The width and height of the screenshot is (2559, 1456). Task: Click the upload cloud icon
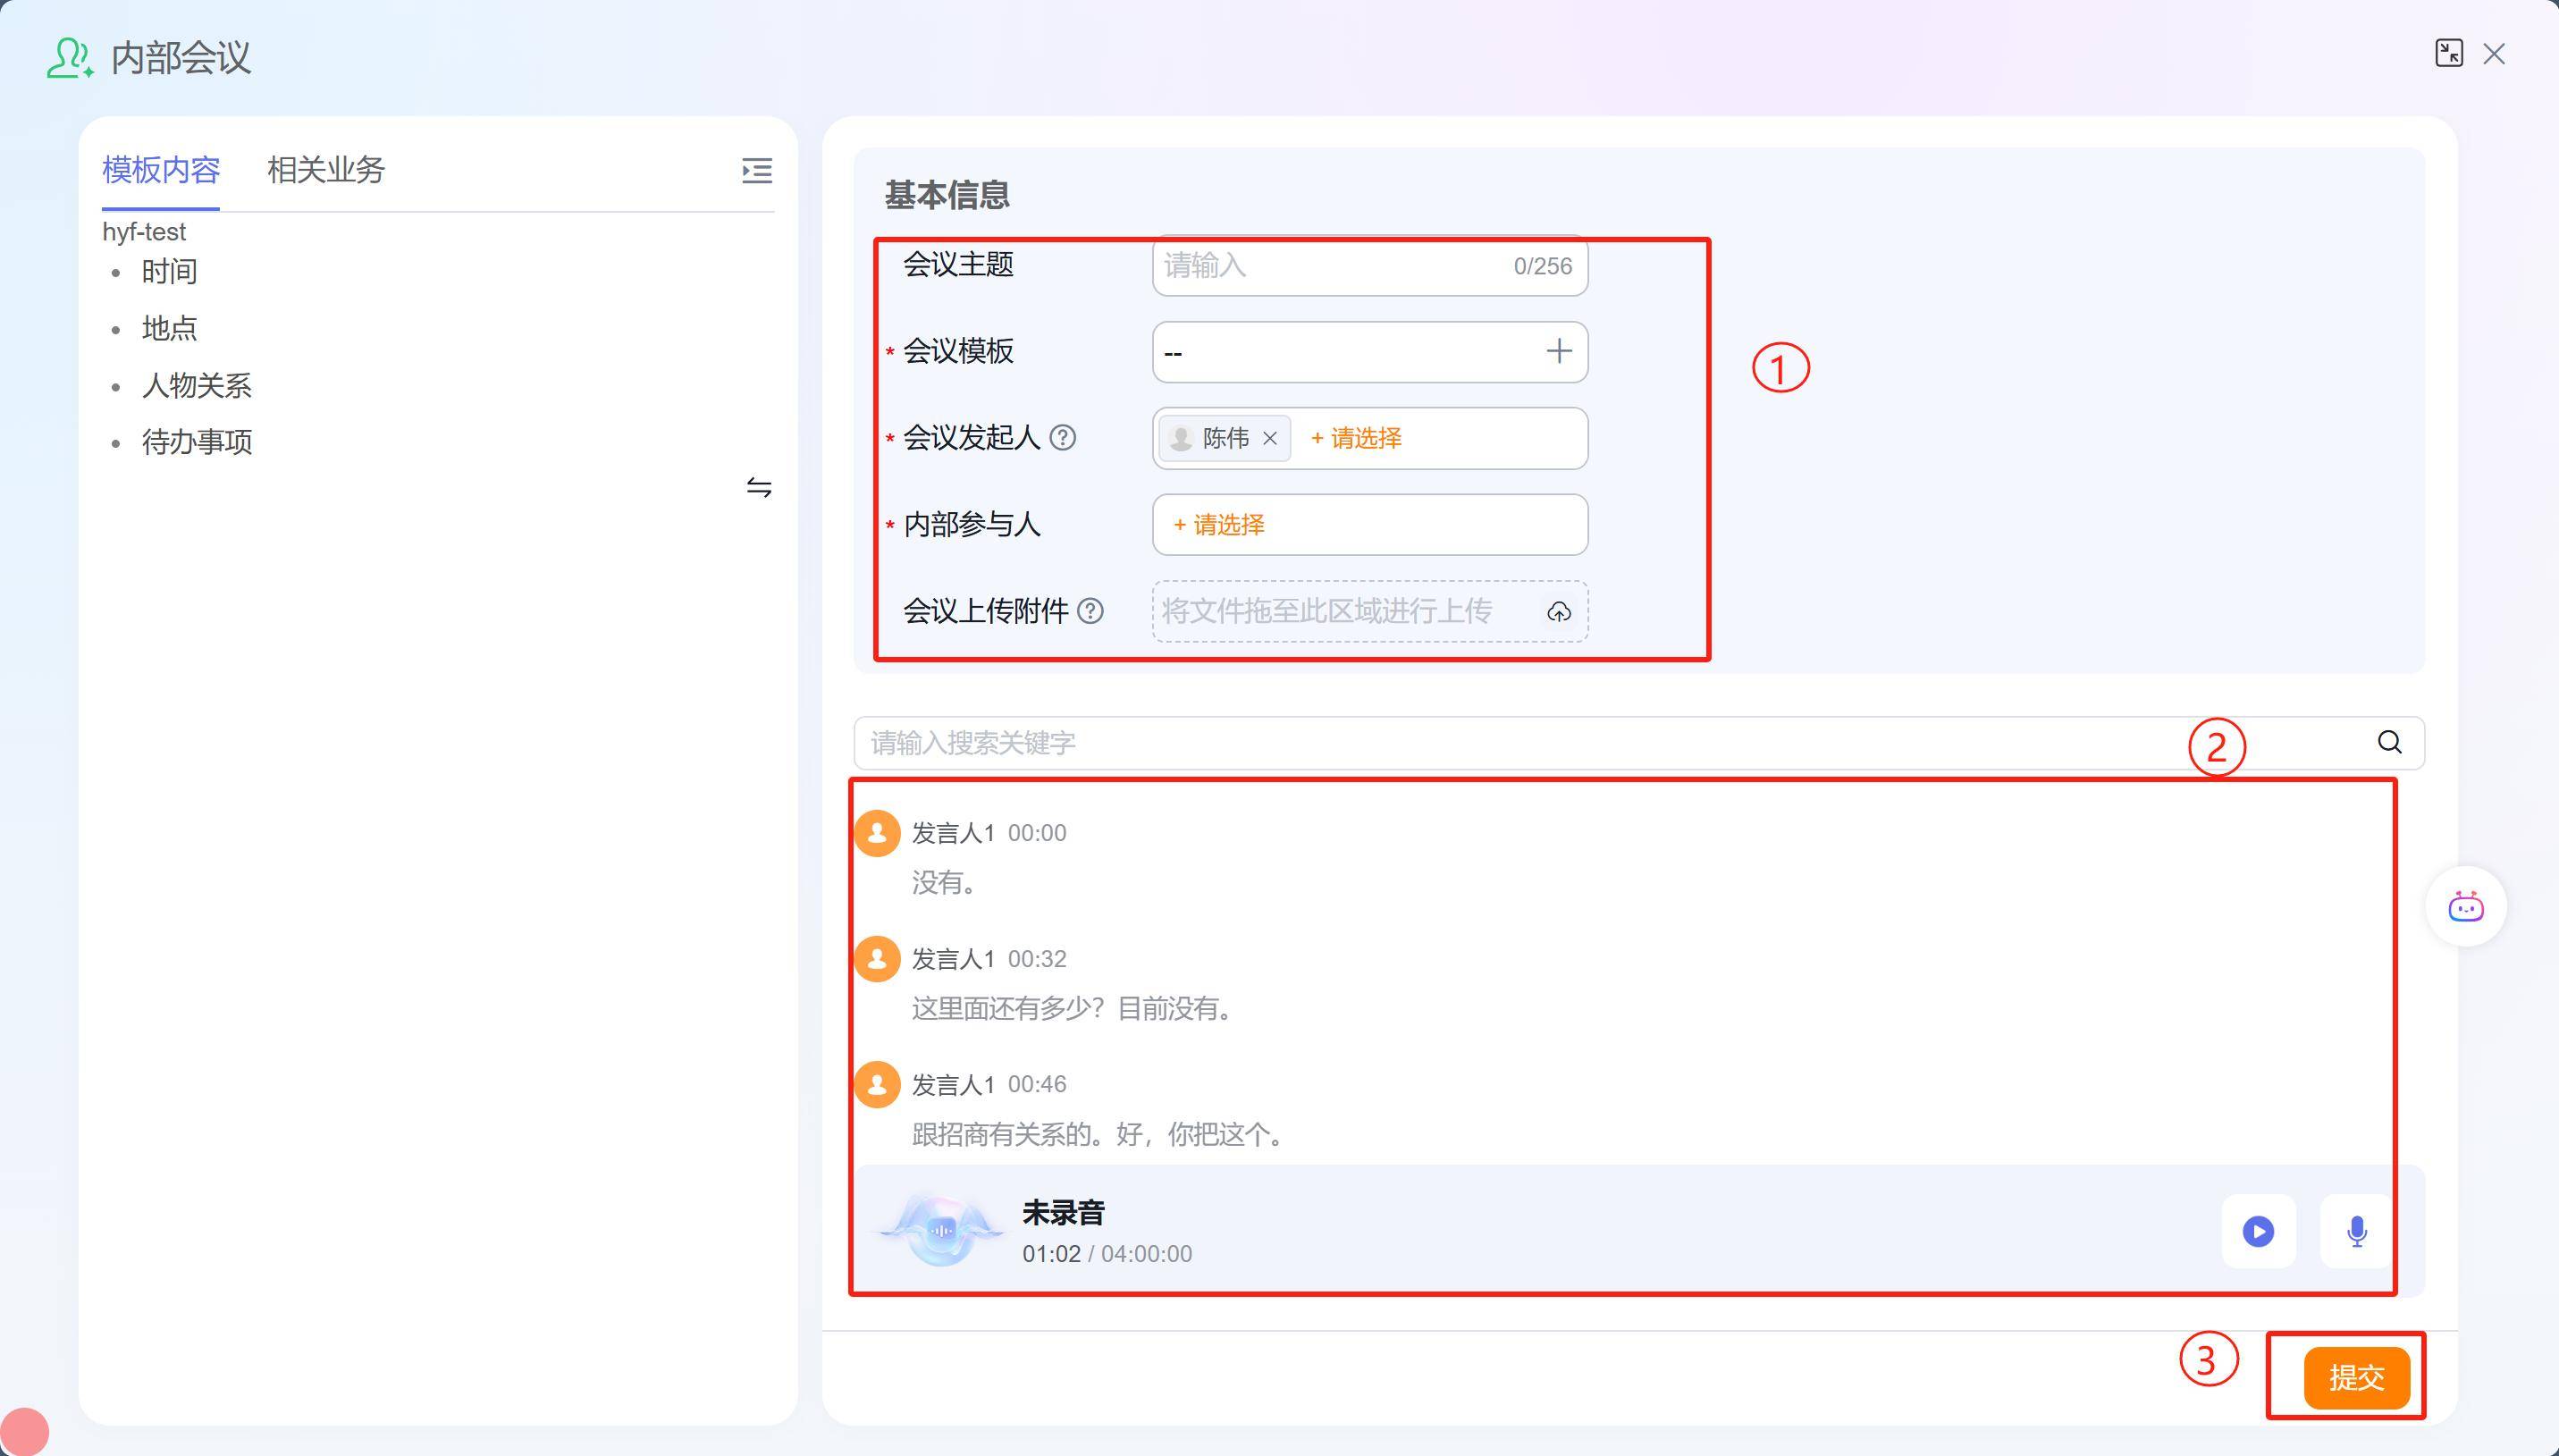1558,612
